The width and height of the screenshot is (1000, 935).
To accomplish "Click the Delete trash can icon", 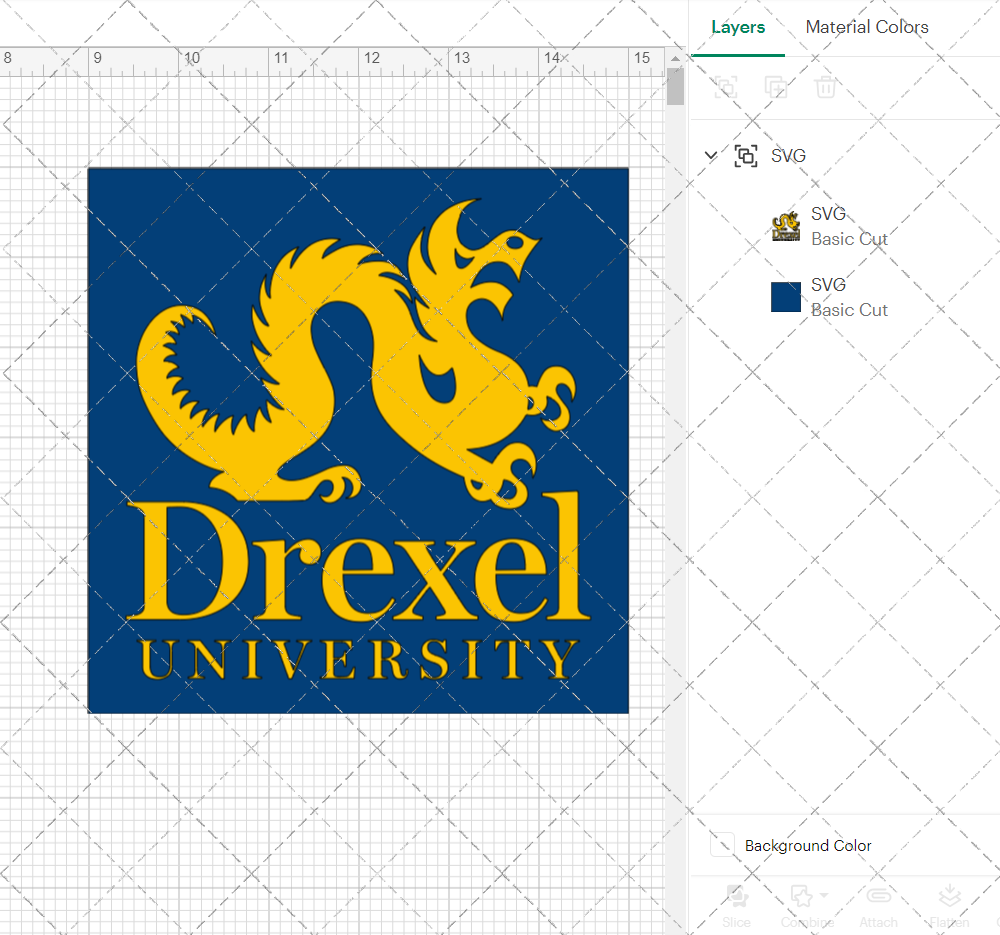I will tap(825, 87).
